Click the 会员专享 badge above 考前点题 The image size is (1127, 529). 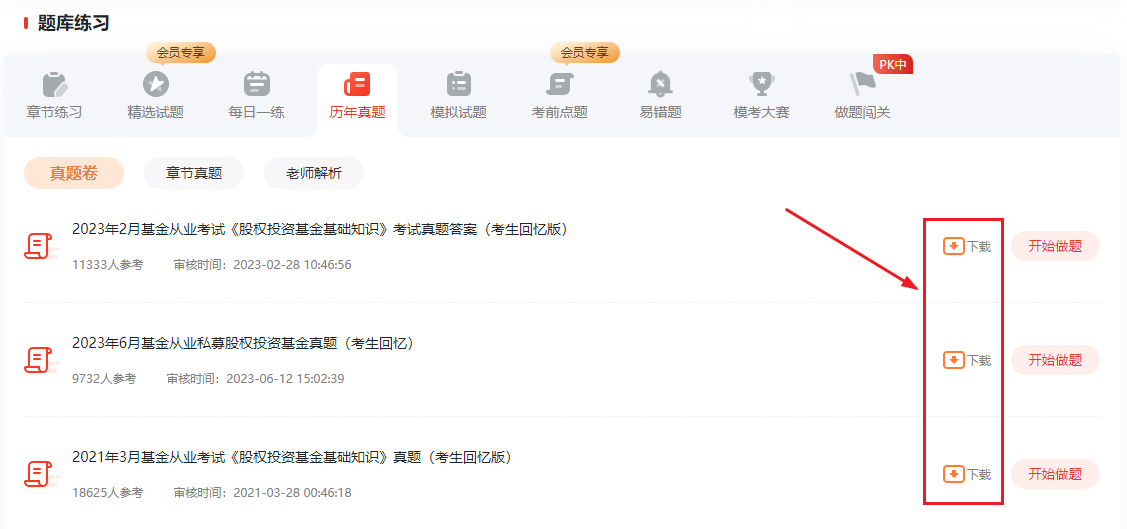pos(584,52)
